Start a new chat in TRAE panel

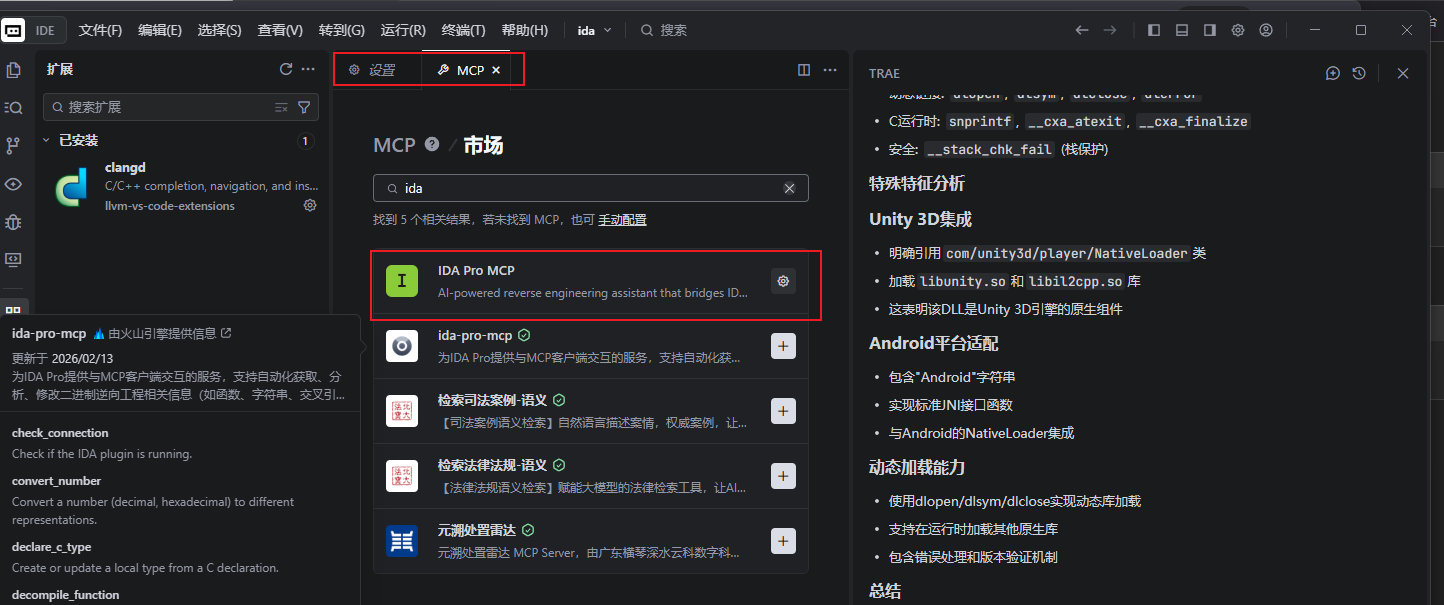(x=1333, y=73)
